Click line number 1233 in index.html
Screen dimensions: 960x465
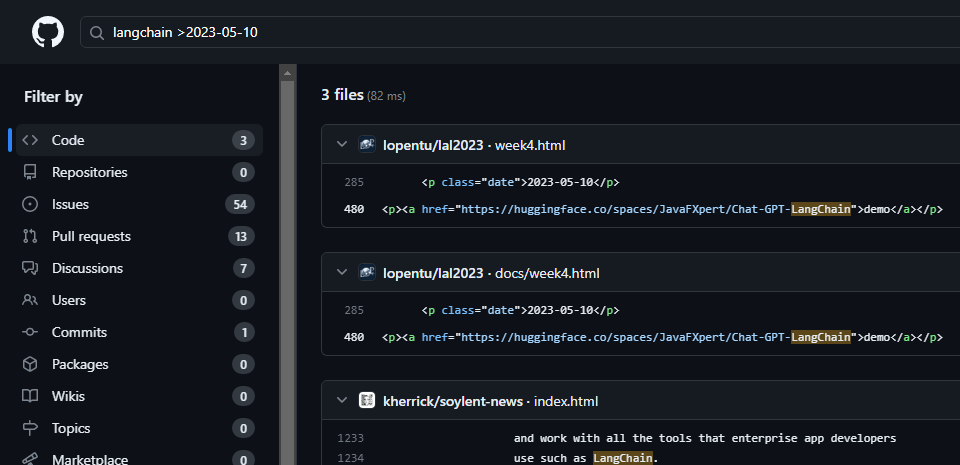coord(350,438)
